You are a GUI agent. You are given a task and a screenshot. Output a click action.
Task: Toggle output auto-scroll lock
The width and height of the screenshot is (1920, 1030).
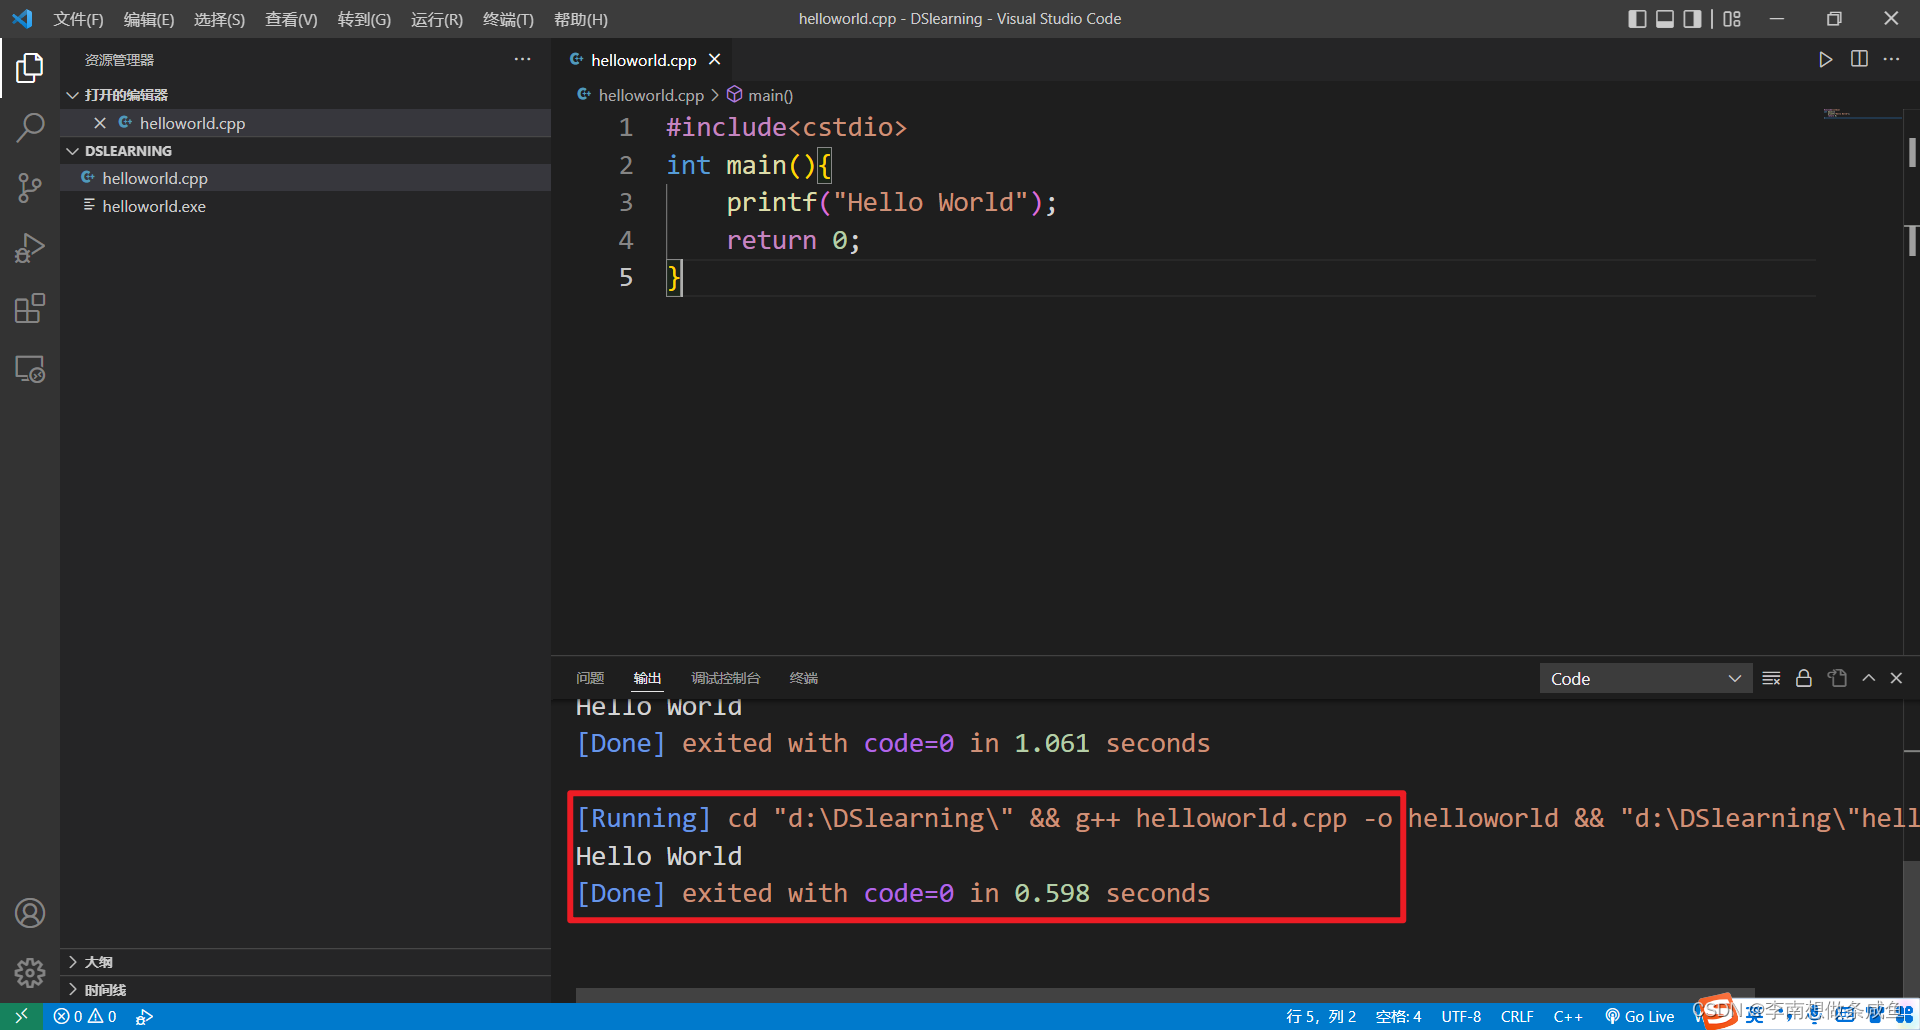1803,678
